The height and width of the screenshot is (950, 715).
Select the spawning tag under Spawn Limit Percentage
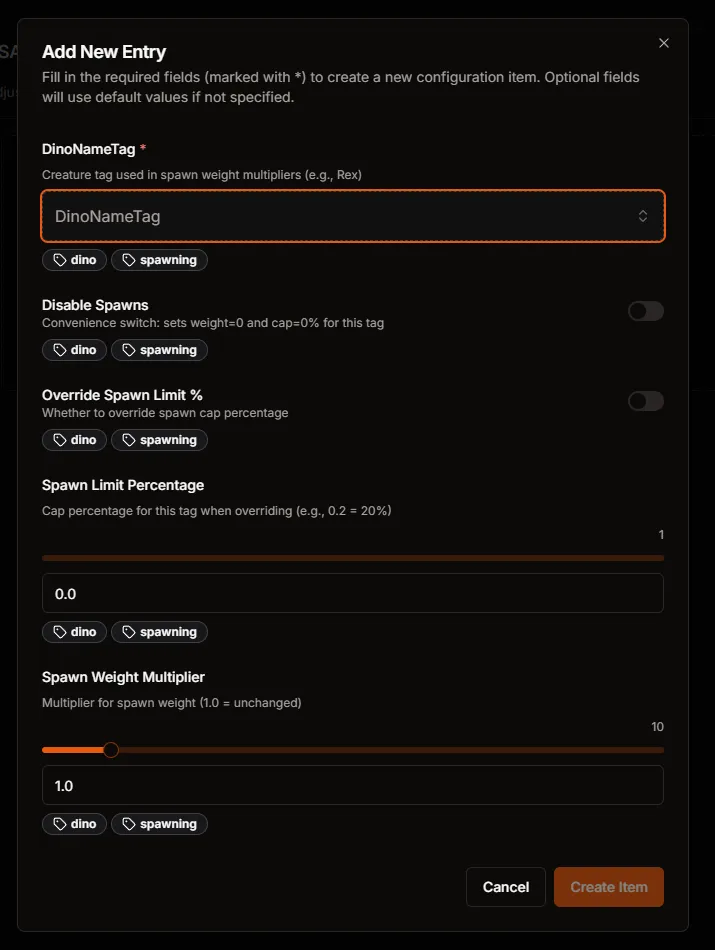(159, 631)
